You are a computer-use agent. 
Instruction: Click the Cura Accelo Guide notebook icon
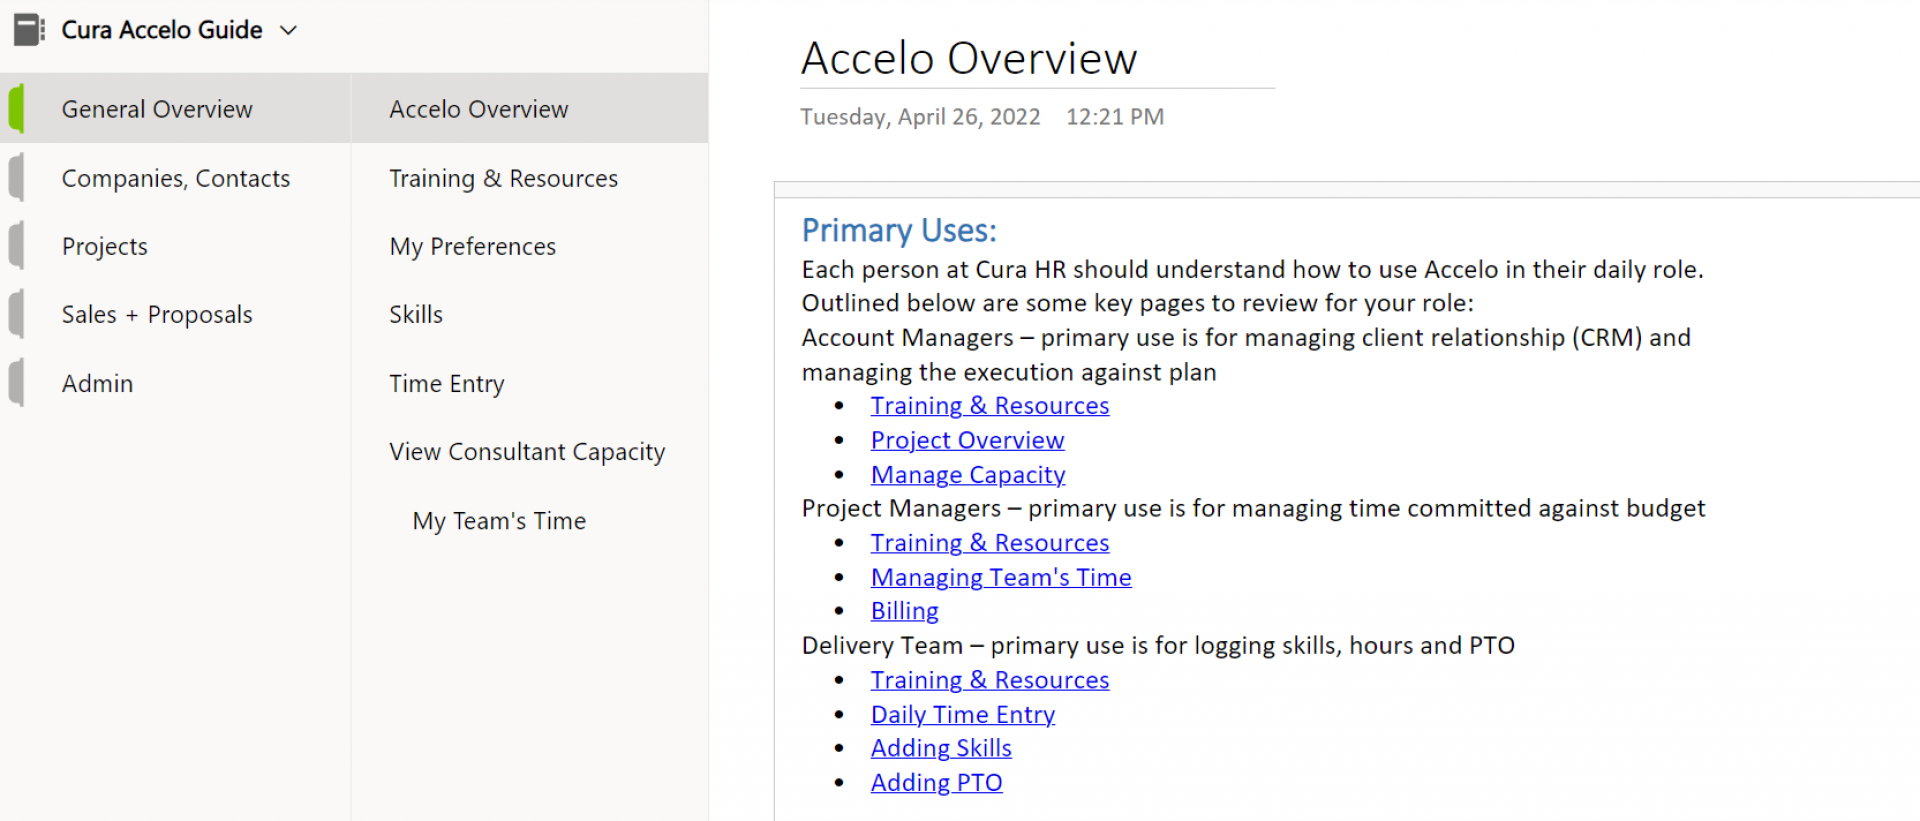coord(29,30)
